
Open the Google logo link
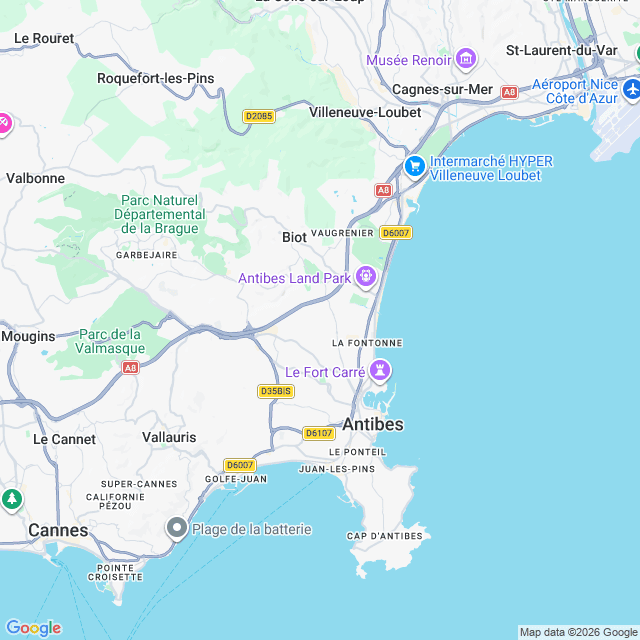(x=34, y=628)
